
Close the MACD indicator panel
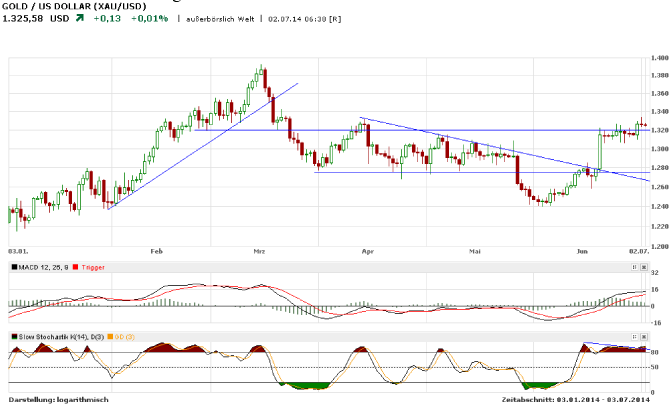[x=643, y=267]
